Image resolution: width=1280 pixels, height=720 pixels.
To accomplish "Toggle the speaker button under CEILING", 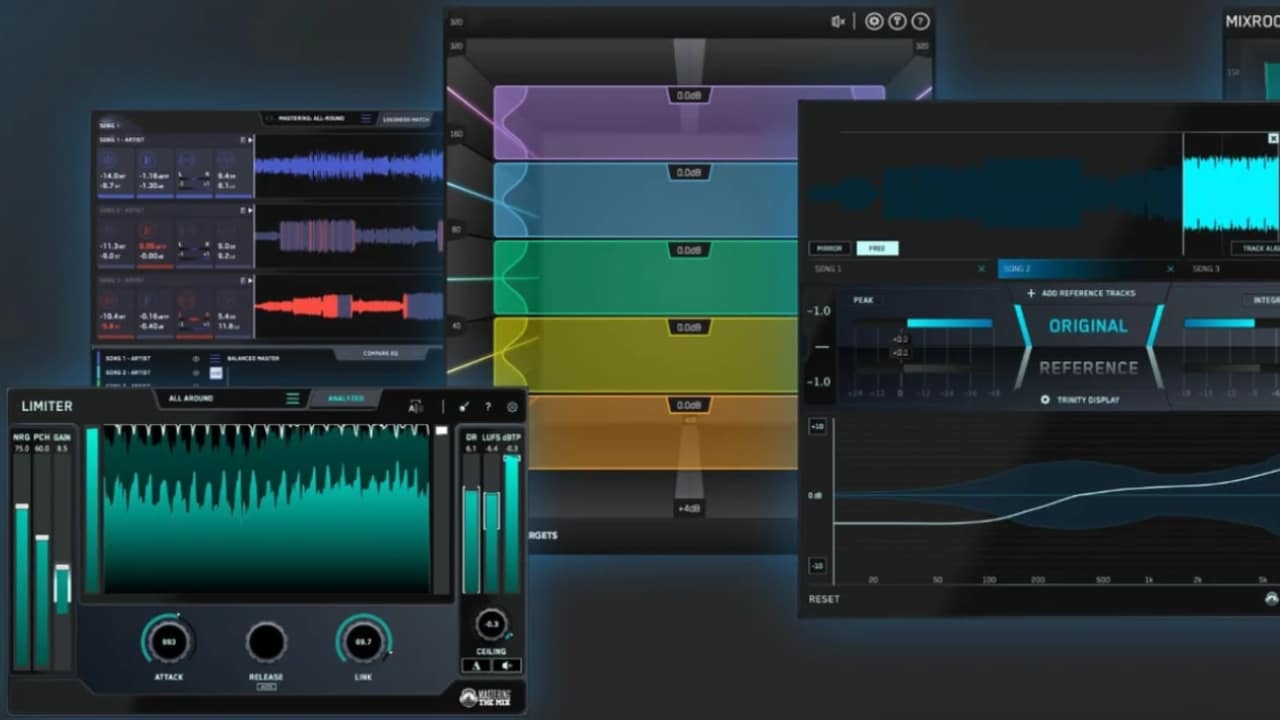I will (x=506, y=665).
